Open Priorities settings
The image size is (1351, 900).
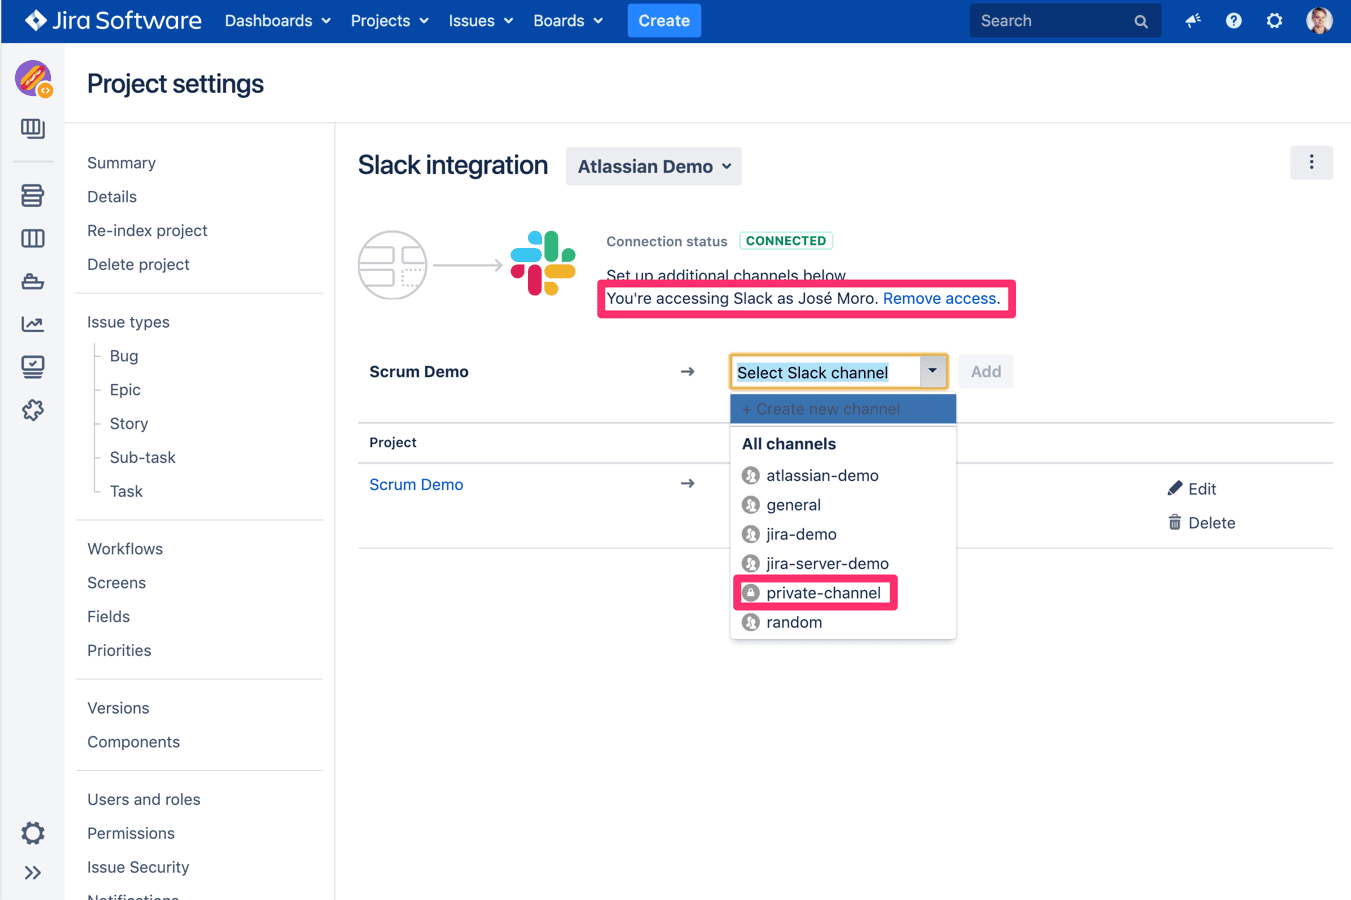tap(119, 651)
